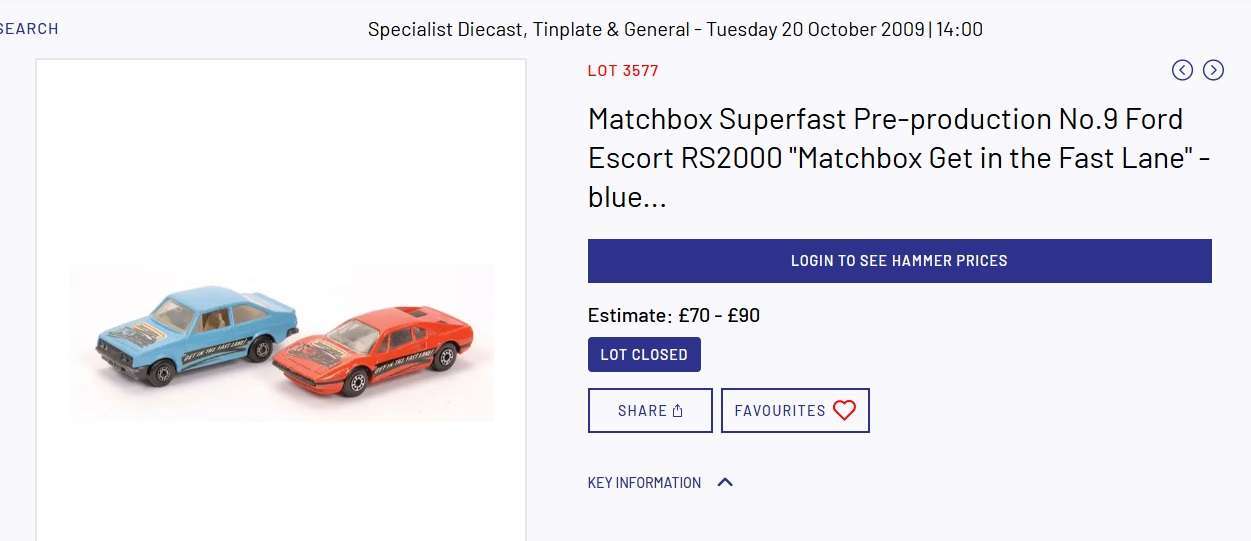
Task: Click the KEY INFORMATION label
Action: pos(644,482)
